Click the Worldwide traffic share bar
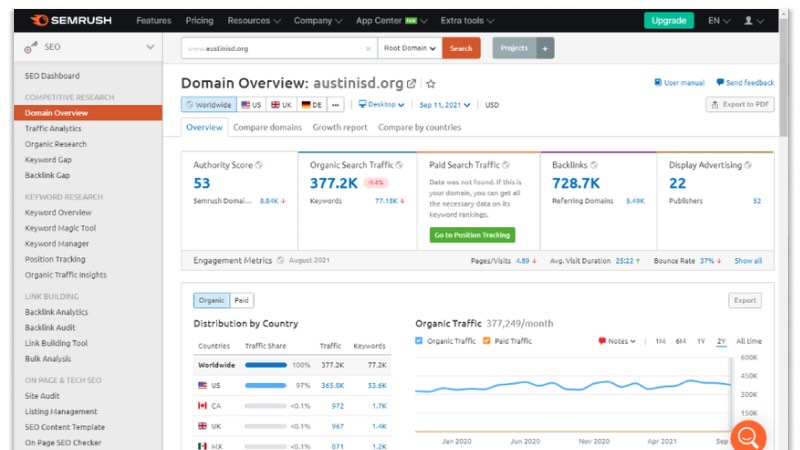 [x=266, y=365]
